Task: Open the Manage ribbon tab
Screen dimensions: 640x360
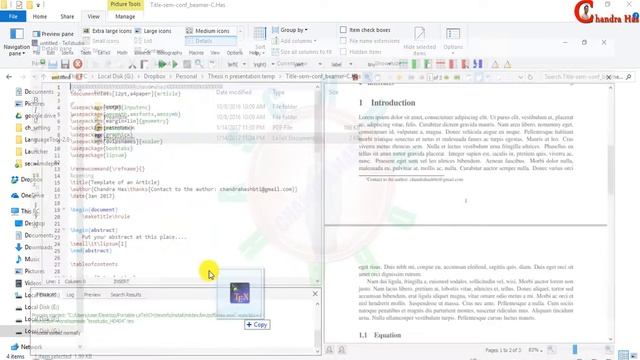Action: 125,17
